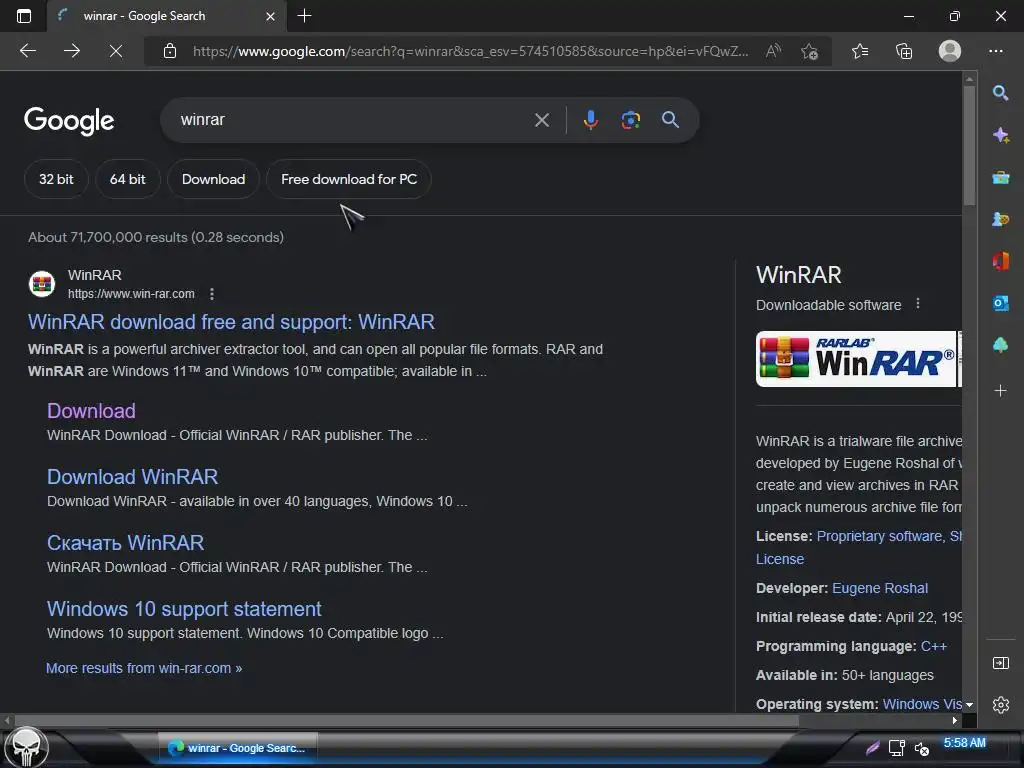Open WinRAR download free and support link

231,322
